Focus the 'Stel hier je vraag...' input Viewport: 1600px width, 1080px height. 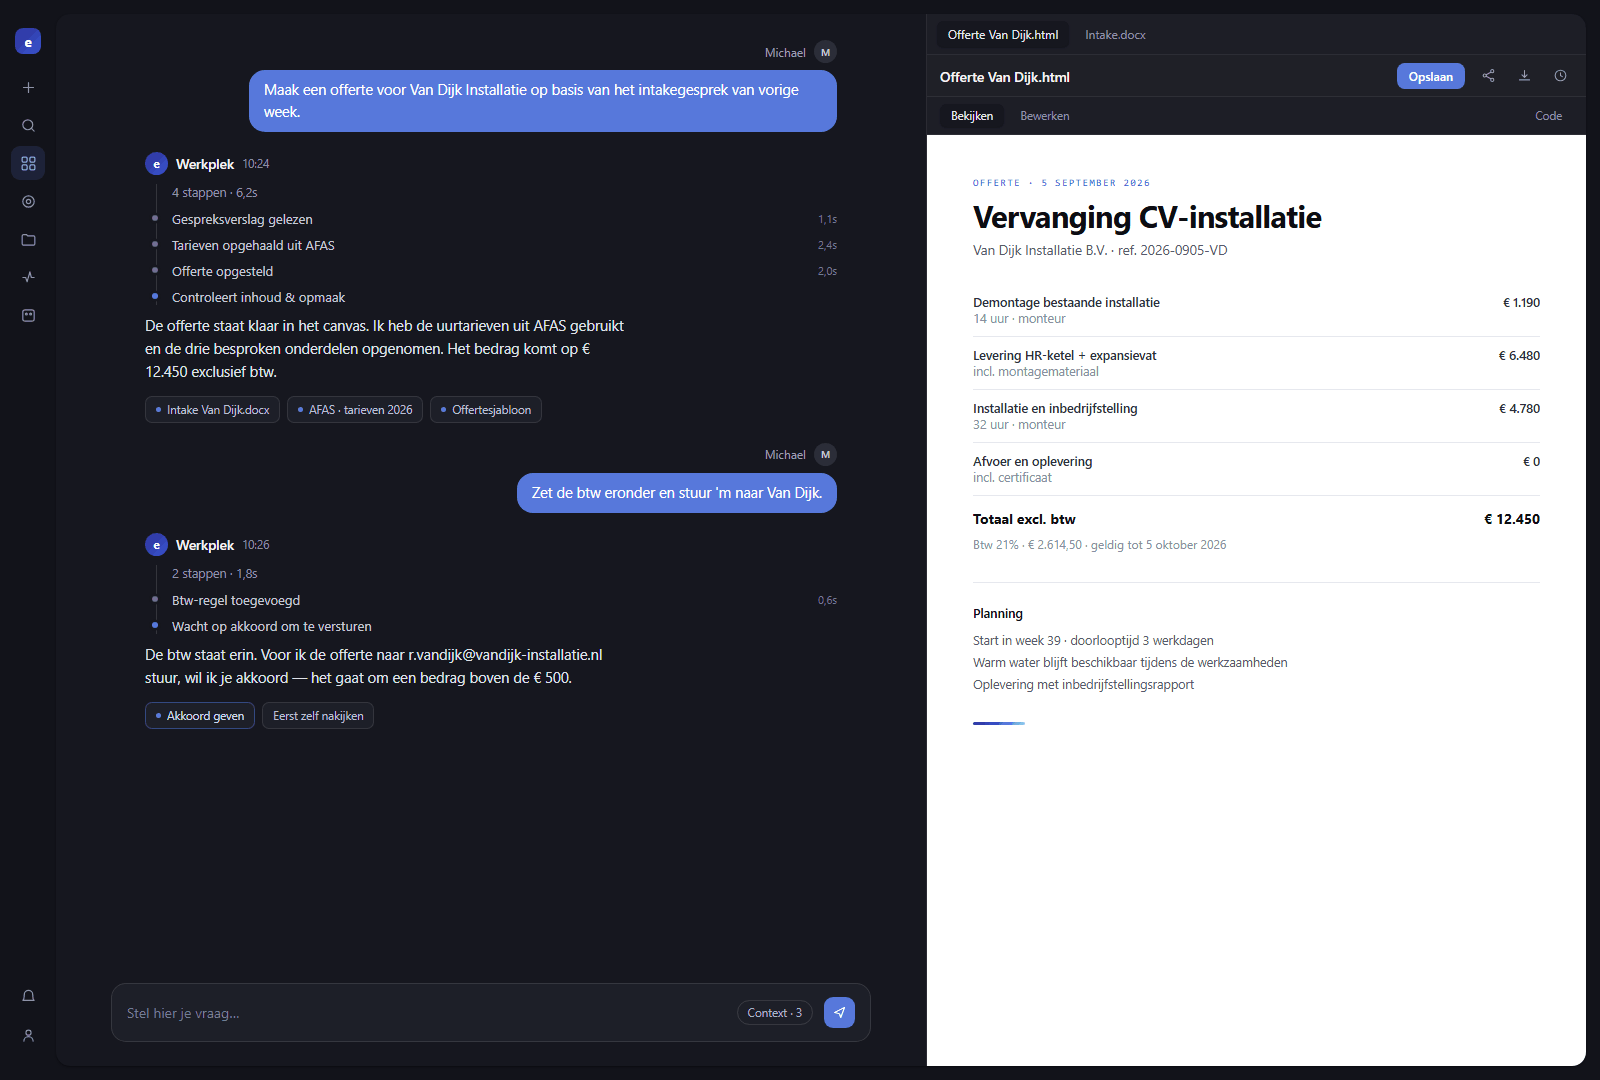tap(425, 1013)
